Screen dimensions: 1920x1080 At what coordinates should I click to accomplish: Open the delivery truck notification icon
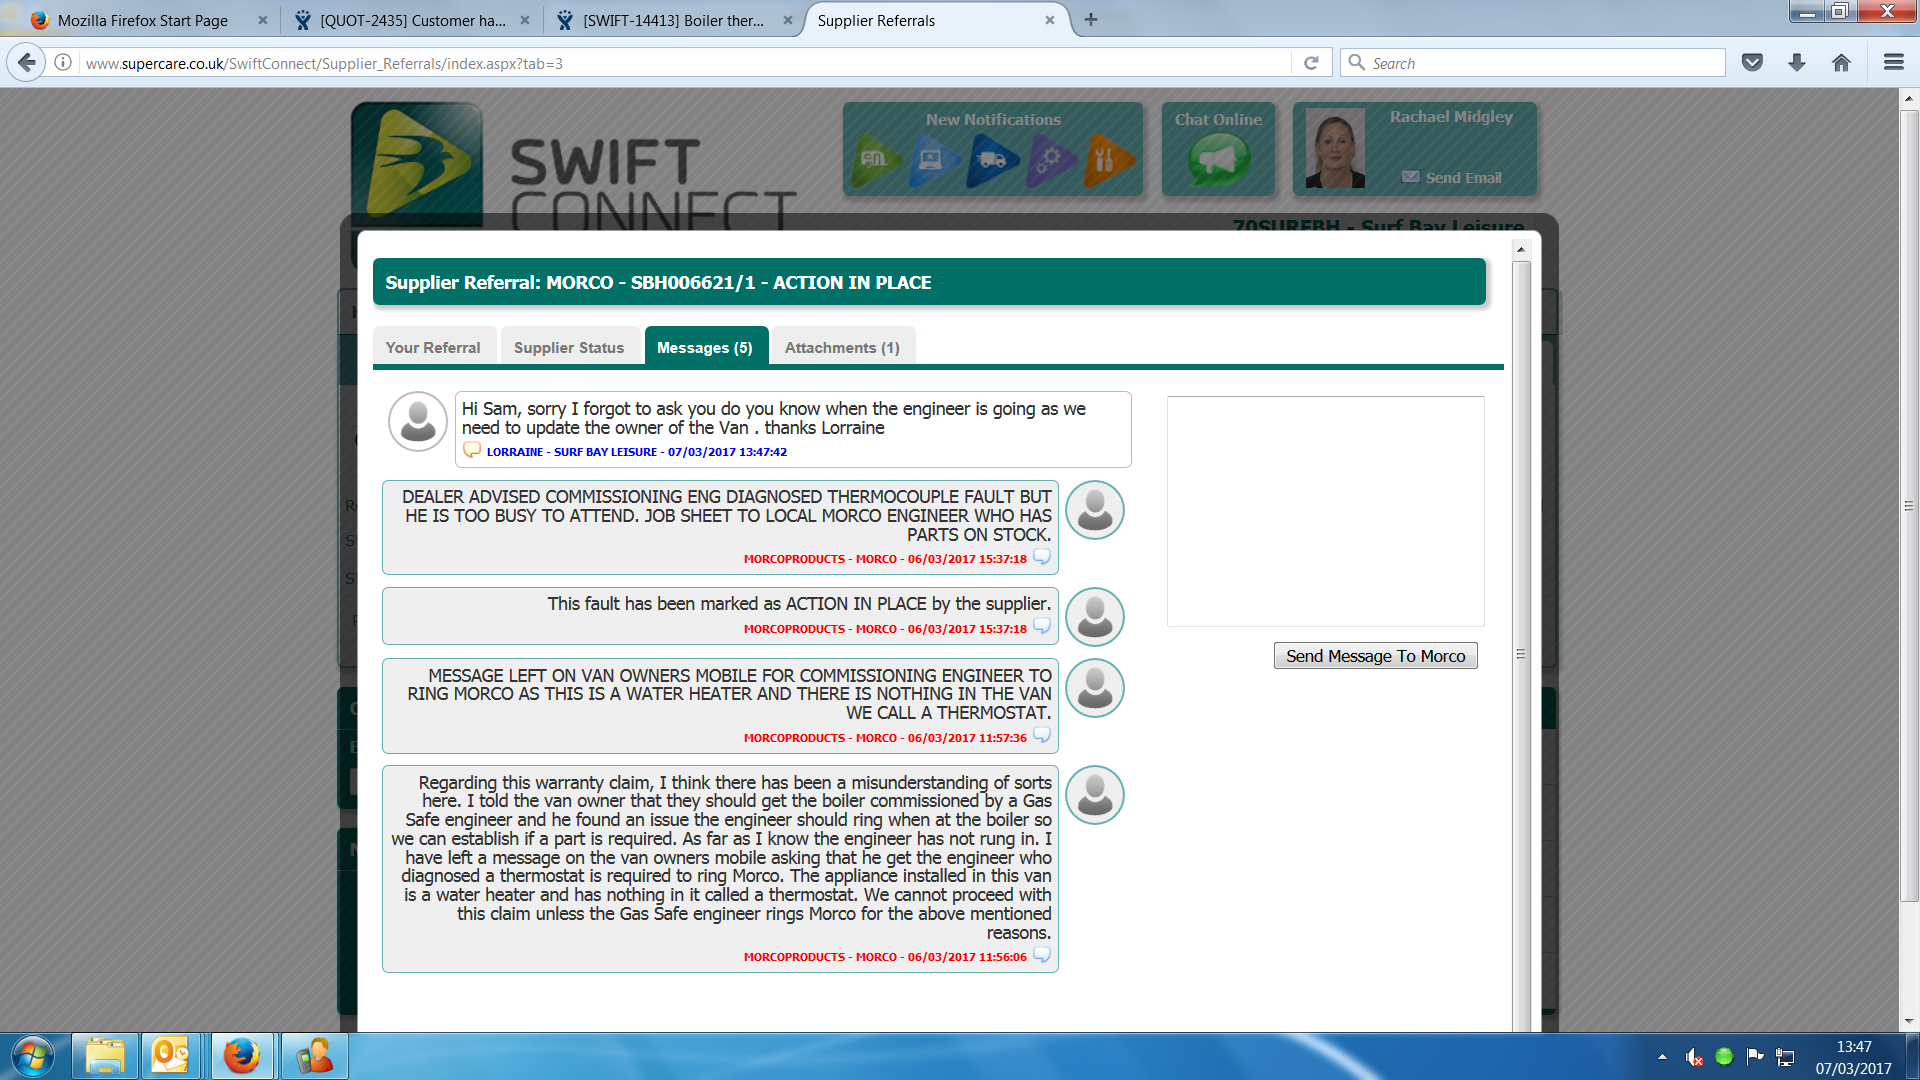click(991, 159)
